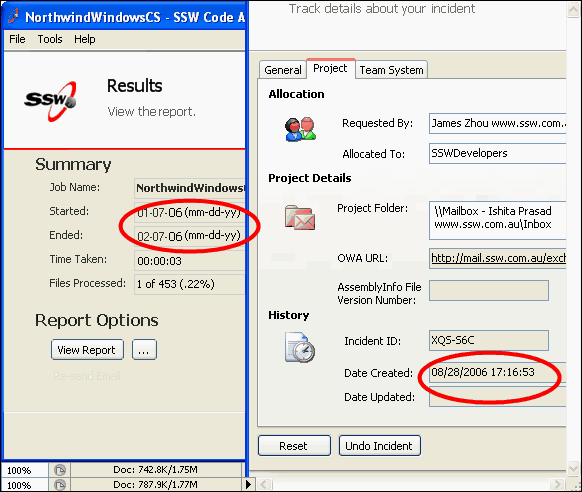Click the Allocated To field
The image size is (582, 492).
coord(497,153)
